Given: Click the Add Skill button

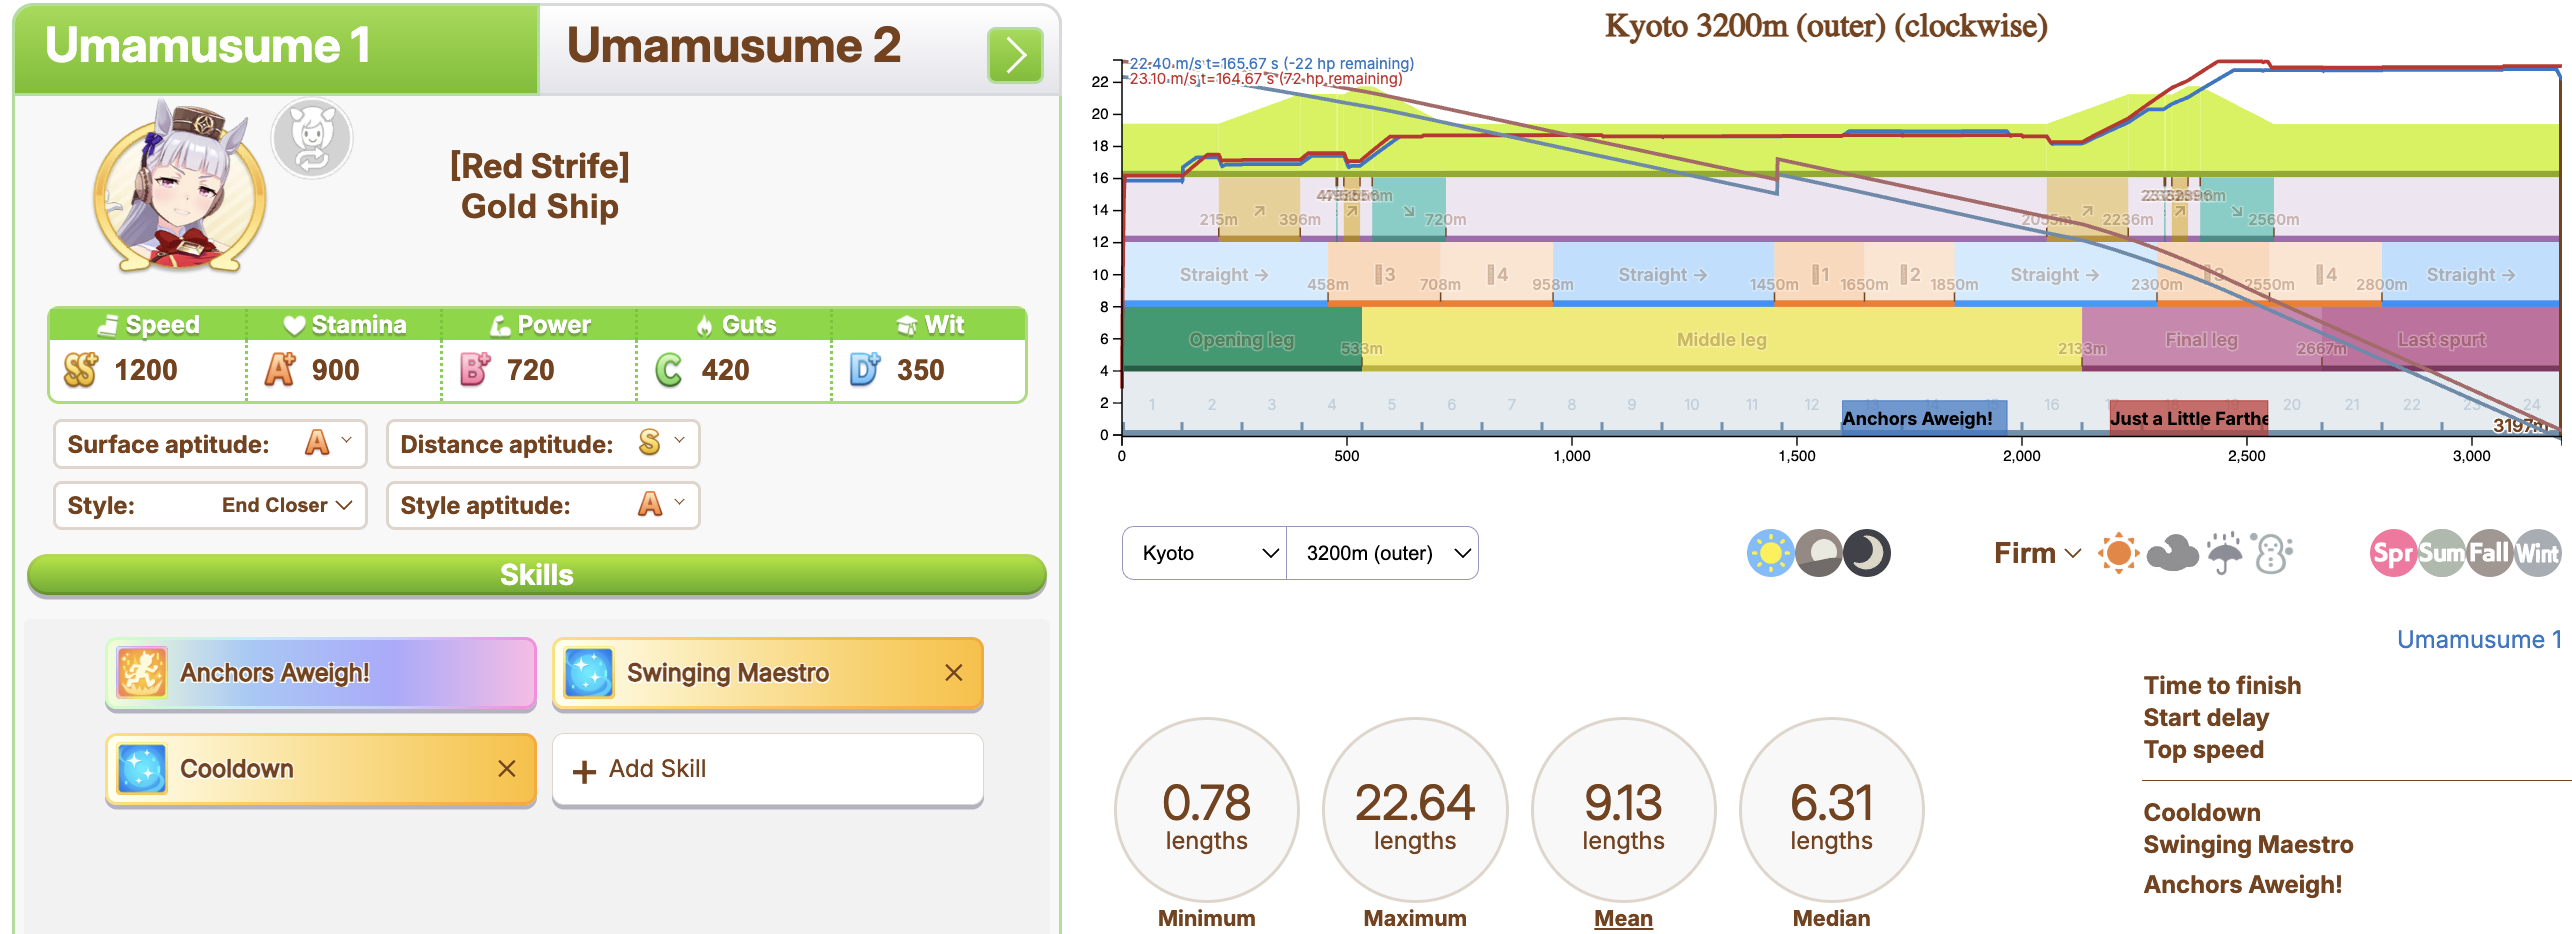Looking at the screenshot, I should [x=768, y=769].
